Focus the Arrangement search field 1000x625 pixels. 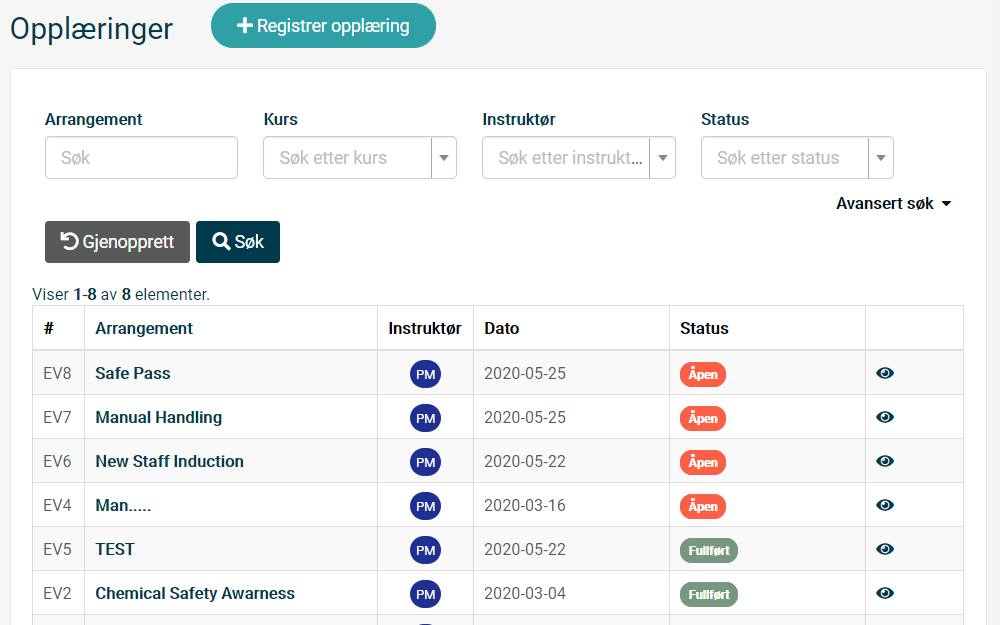click(141, 158)
